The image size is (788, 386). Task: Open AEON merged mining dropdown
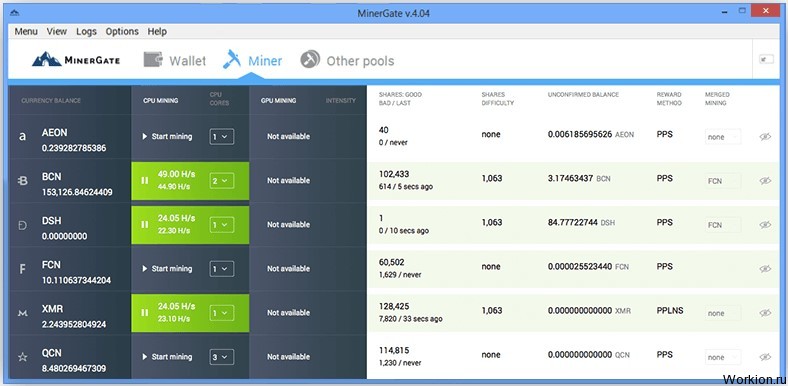point(723,137)
